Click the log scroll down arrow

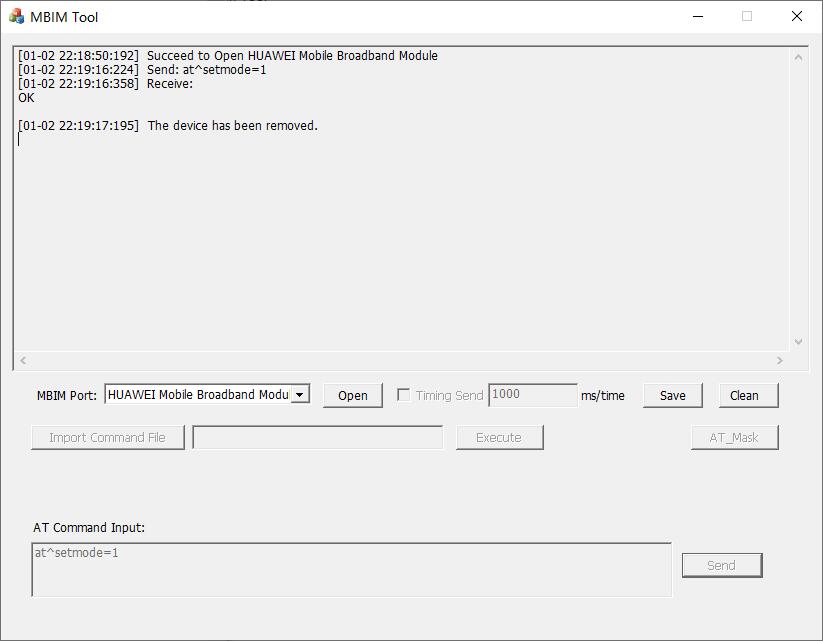(798, 342)
